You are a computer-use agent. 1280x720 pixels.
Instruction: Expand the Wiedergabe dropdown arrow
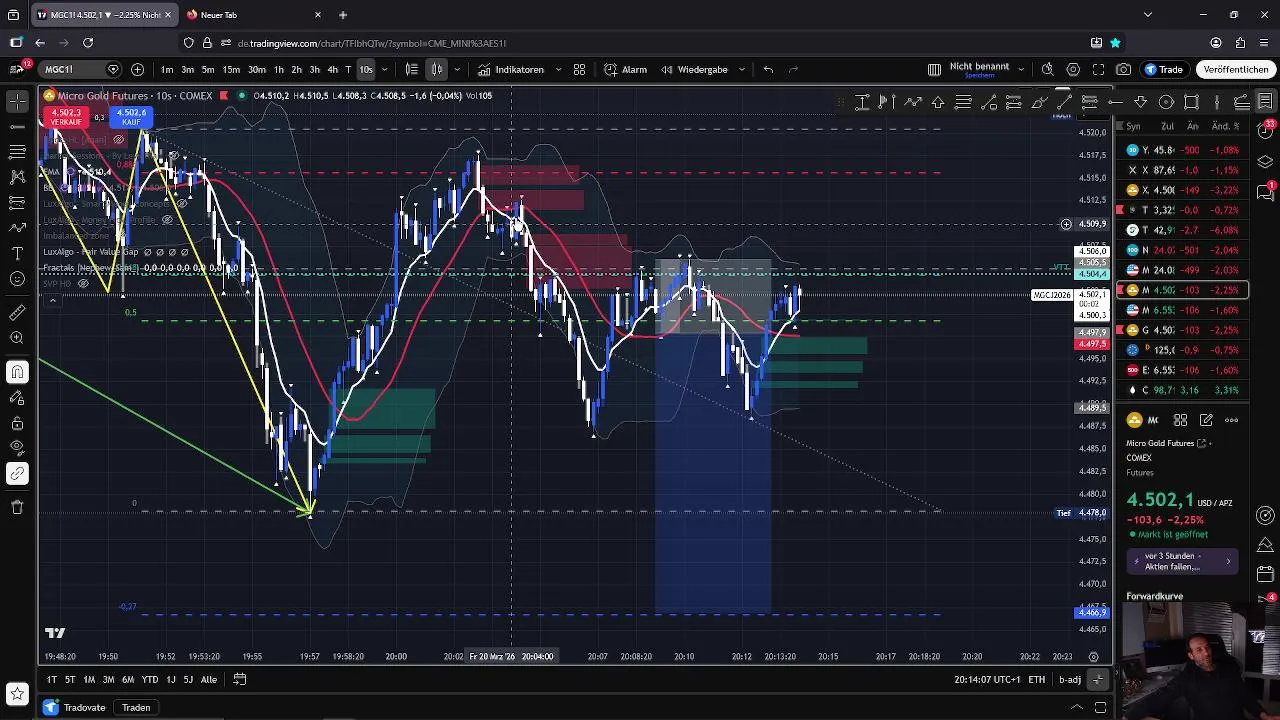pyautogui.click(x=741, y=69)
